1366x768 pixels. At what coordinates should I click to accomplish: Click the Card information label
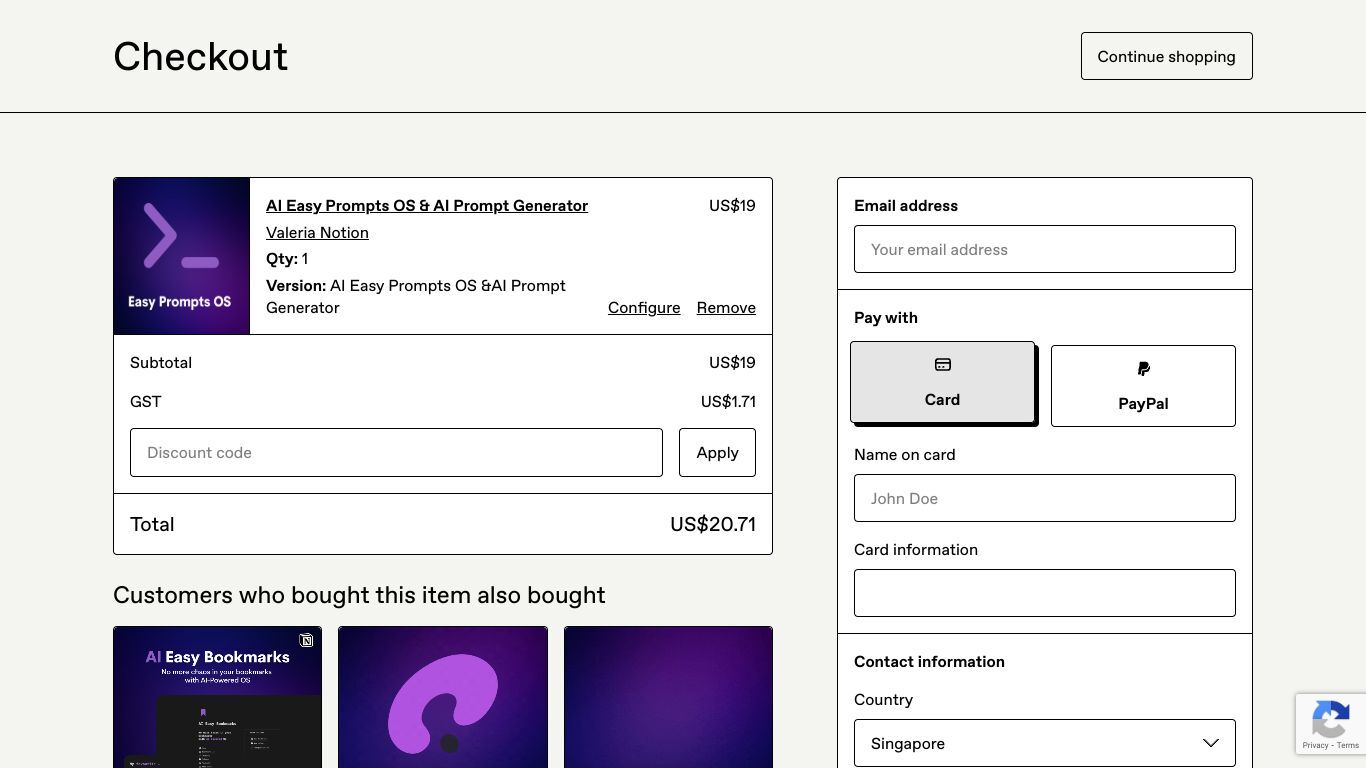coord(916,549)
